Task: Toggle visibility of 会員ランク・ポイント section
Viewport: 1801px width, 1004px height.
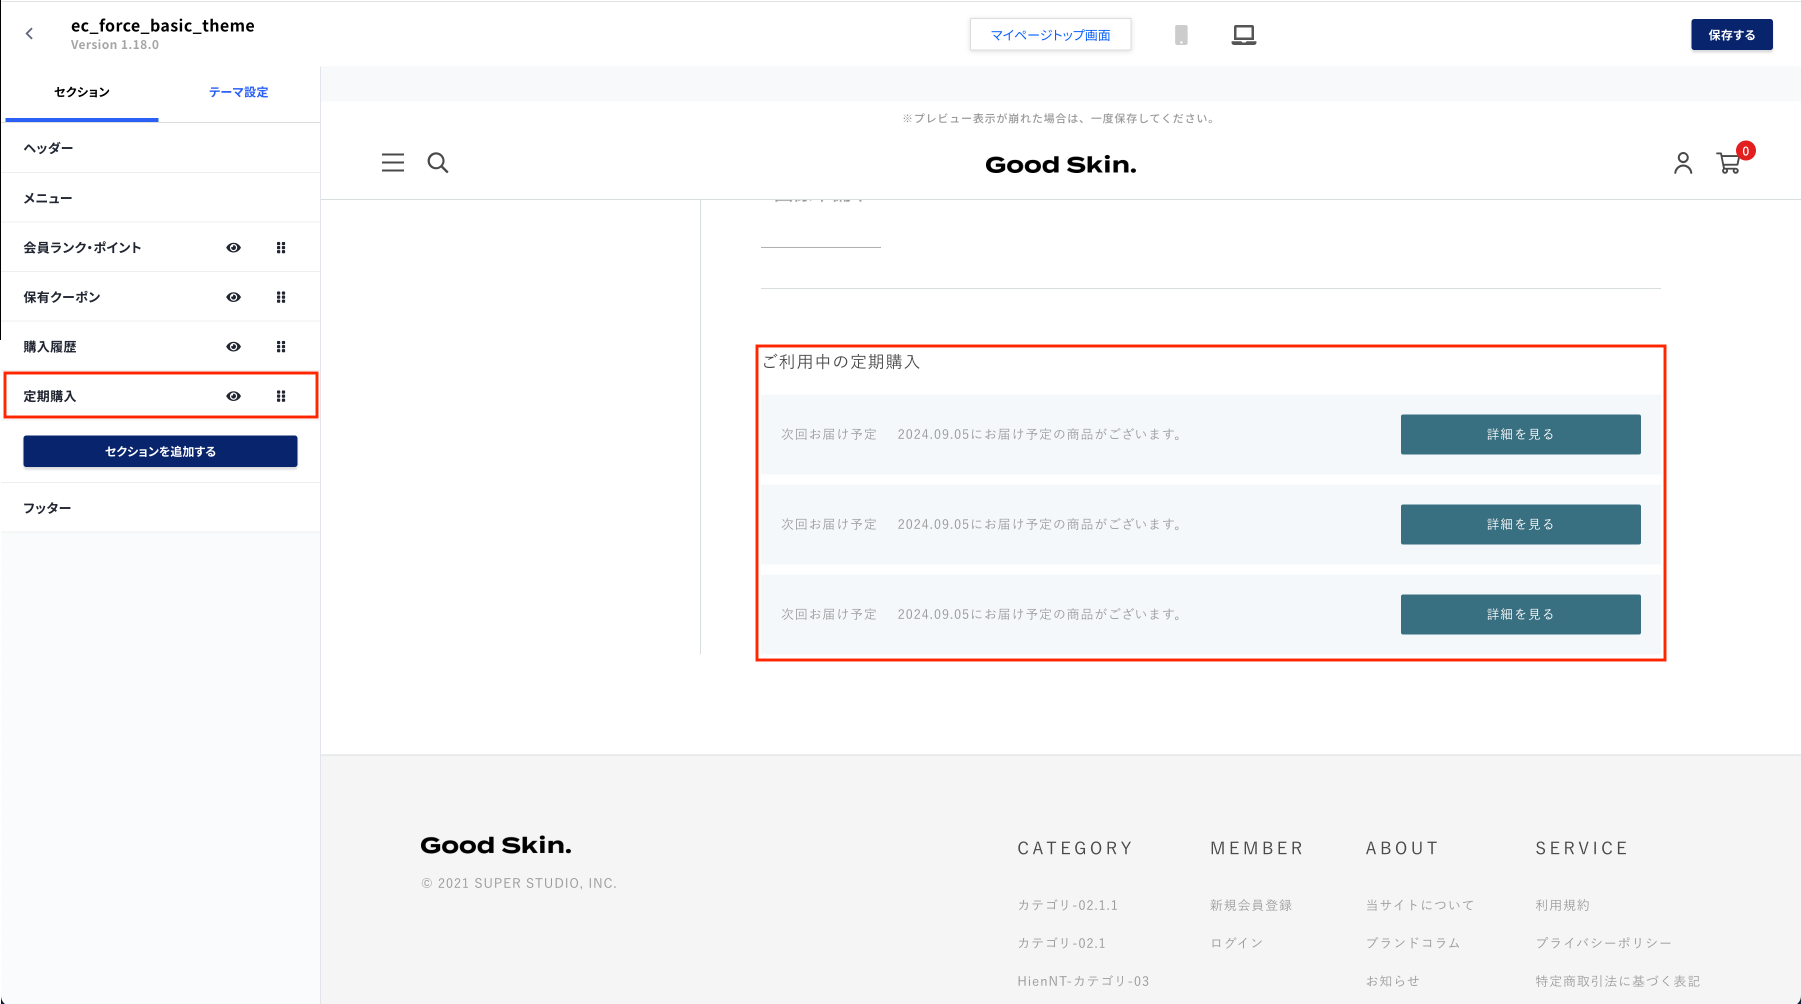Action: (x=234, y=248)
